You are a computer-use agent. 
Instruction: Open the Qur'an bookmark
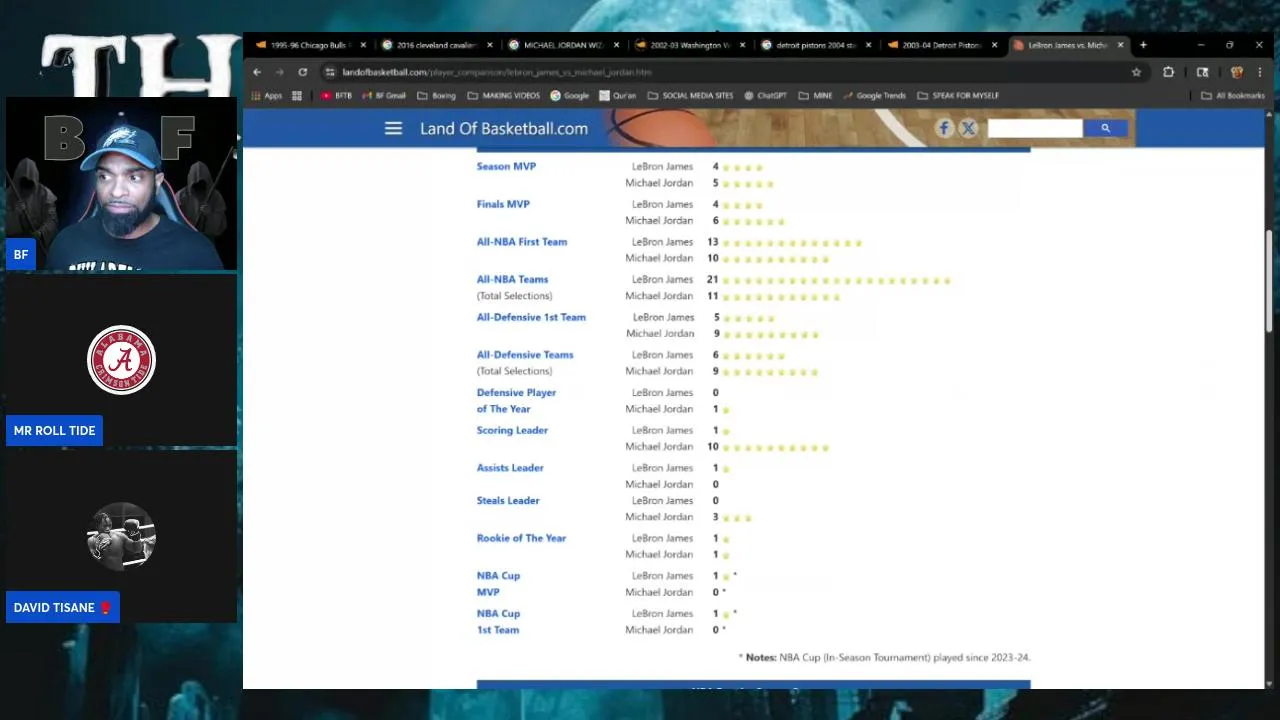click(617, 96)
